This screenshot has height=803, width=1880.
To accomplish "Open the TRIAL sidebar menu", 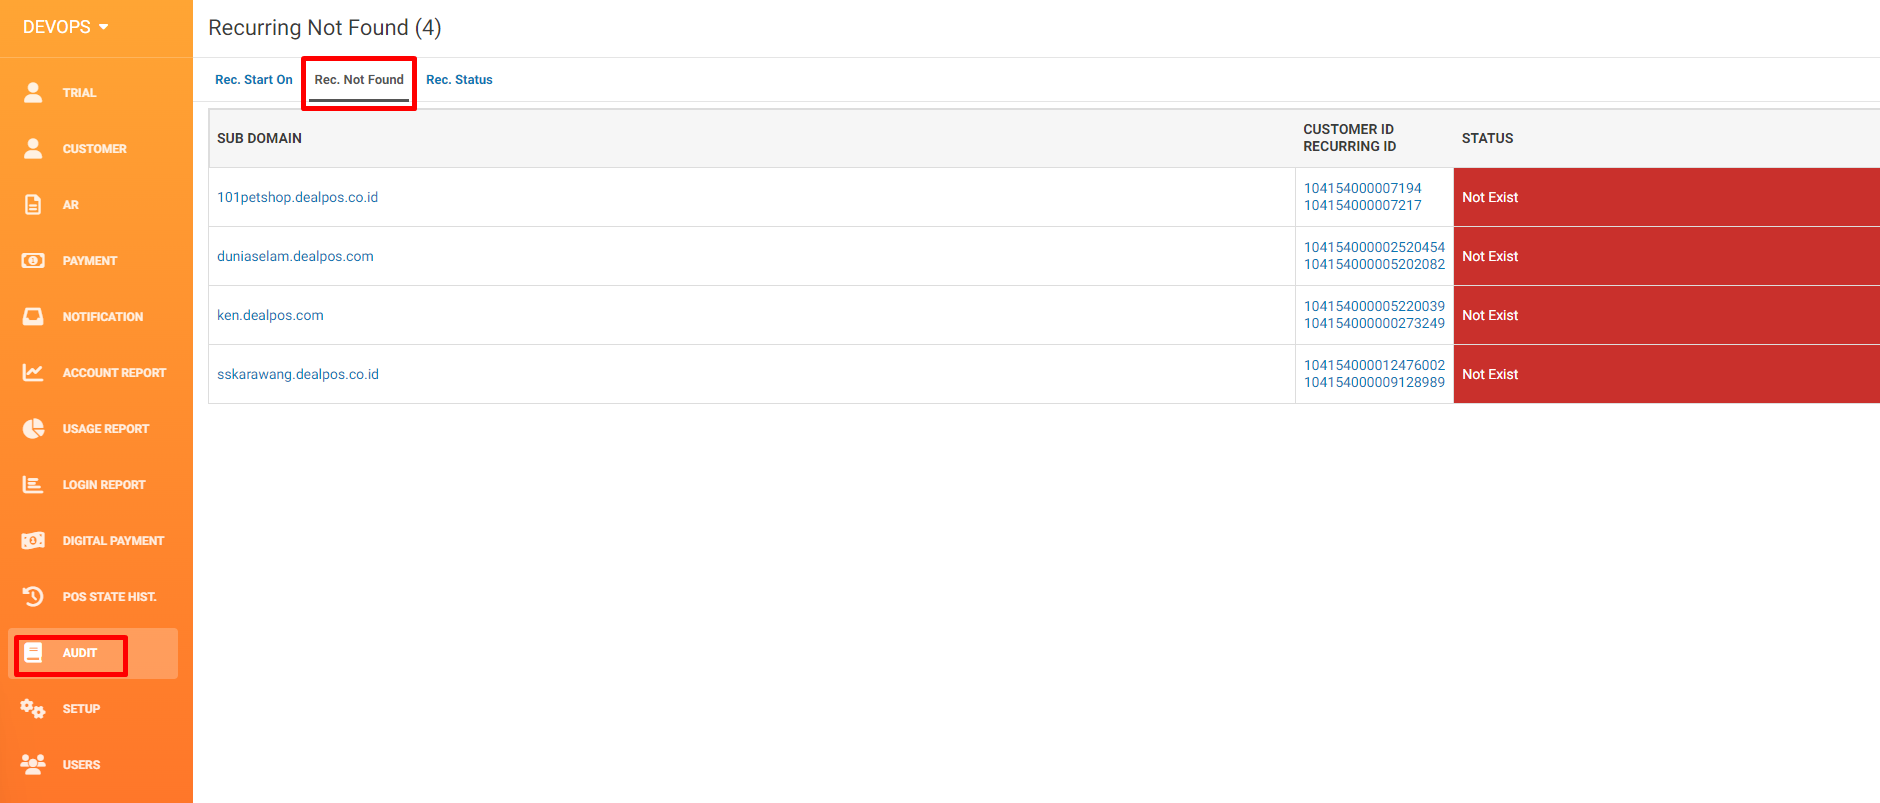I will (79, 93).
